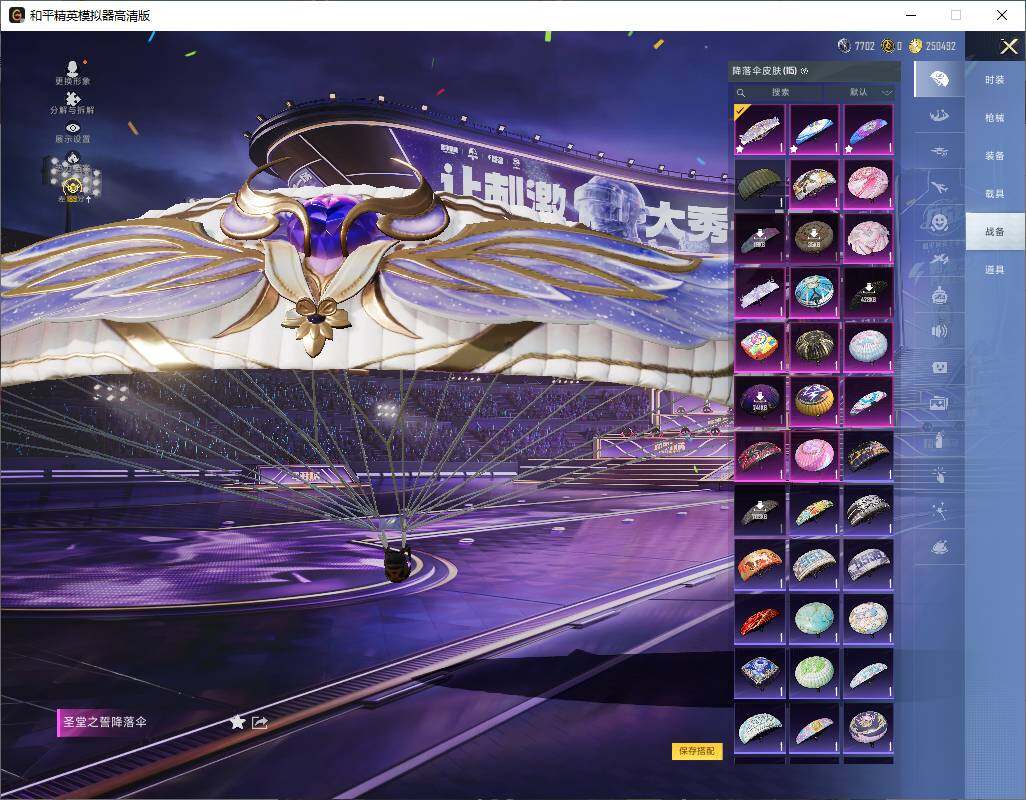The width and height of the screenshot is (1026, 800).
Task: Select the colorful rainbow square parachute
Action: click(x=760, y=347)
